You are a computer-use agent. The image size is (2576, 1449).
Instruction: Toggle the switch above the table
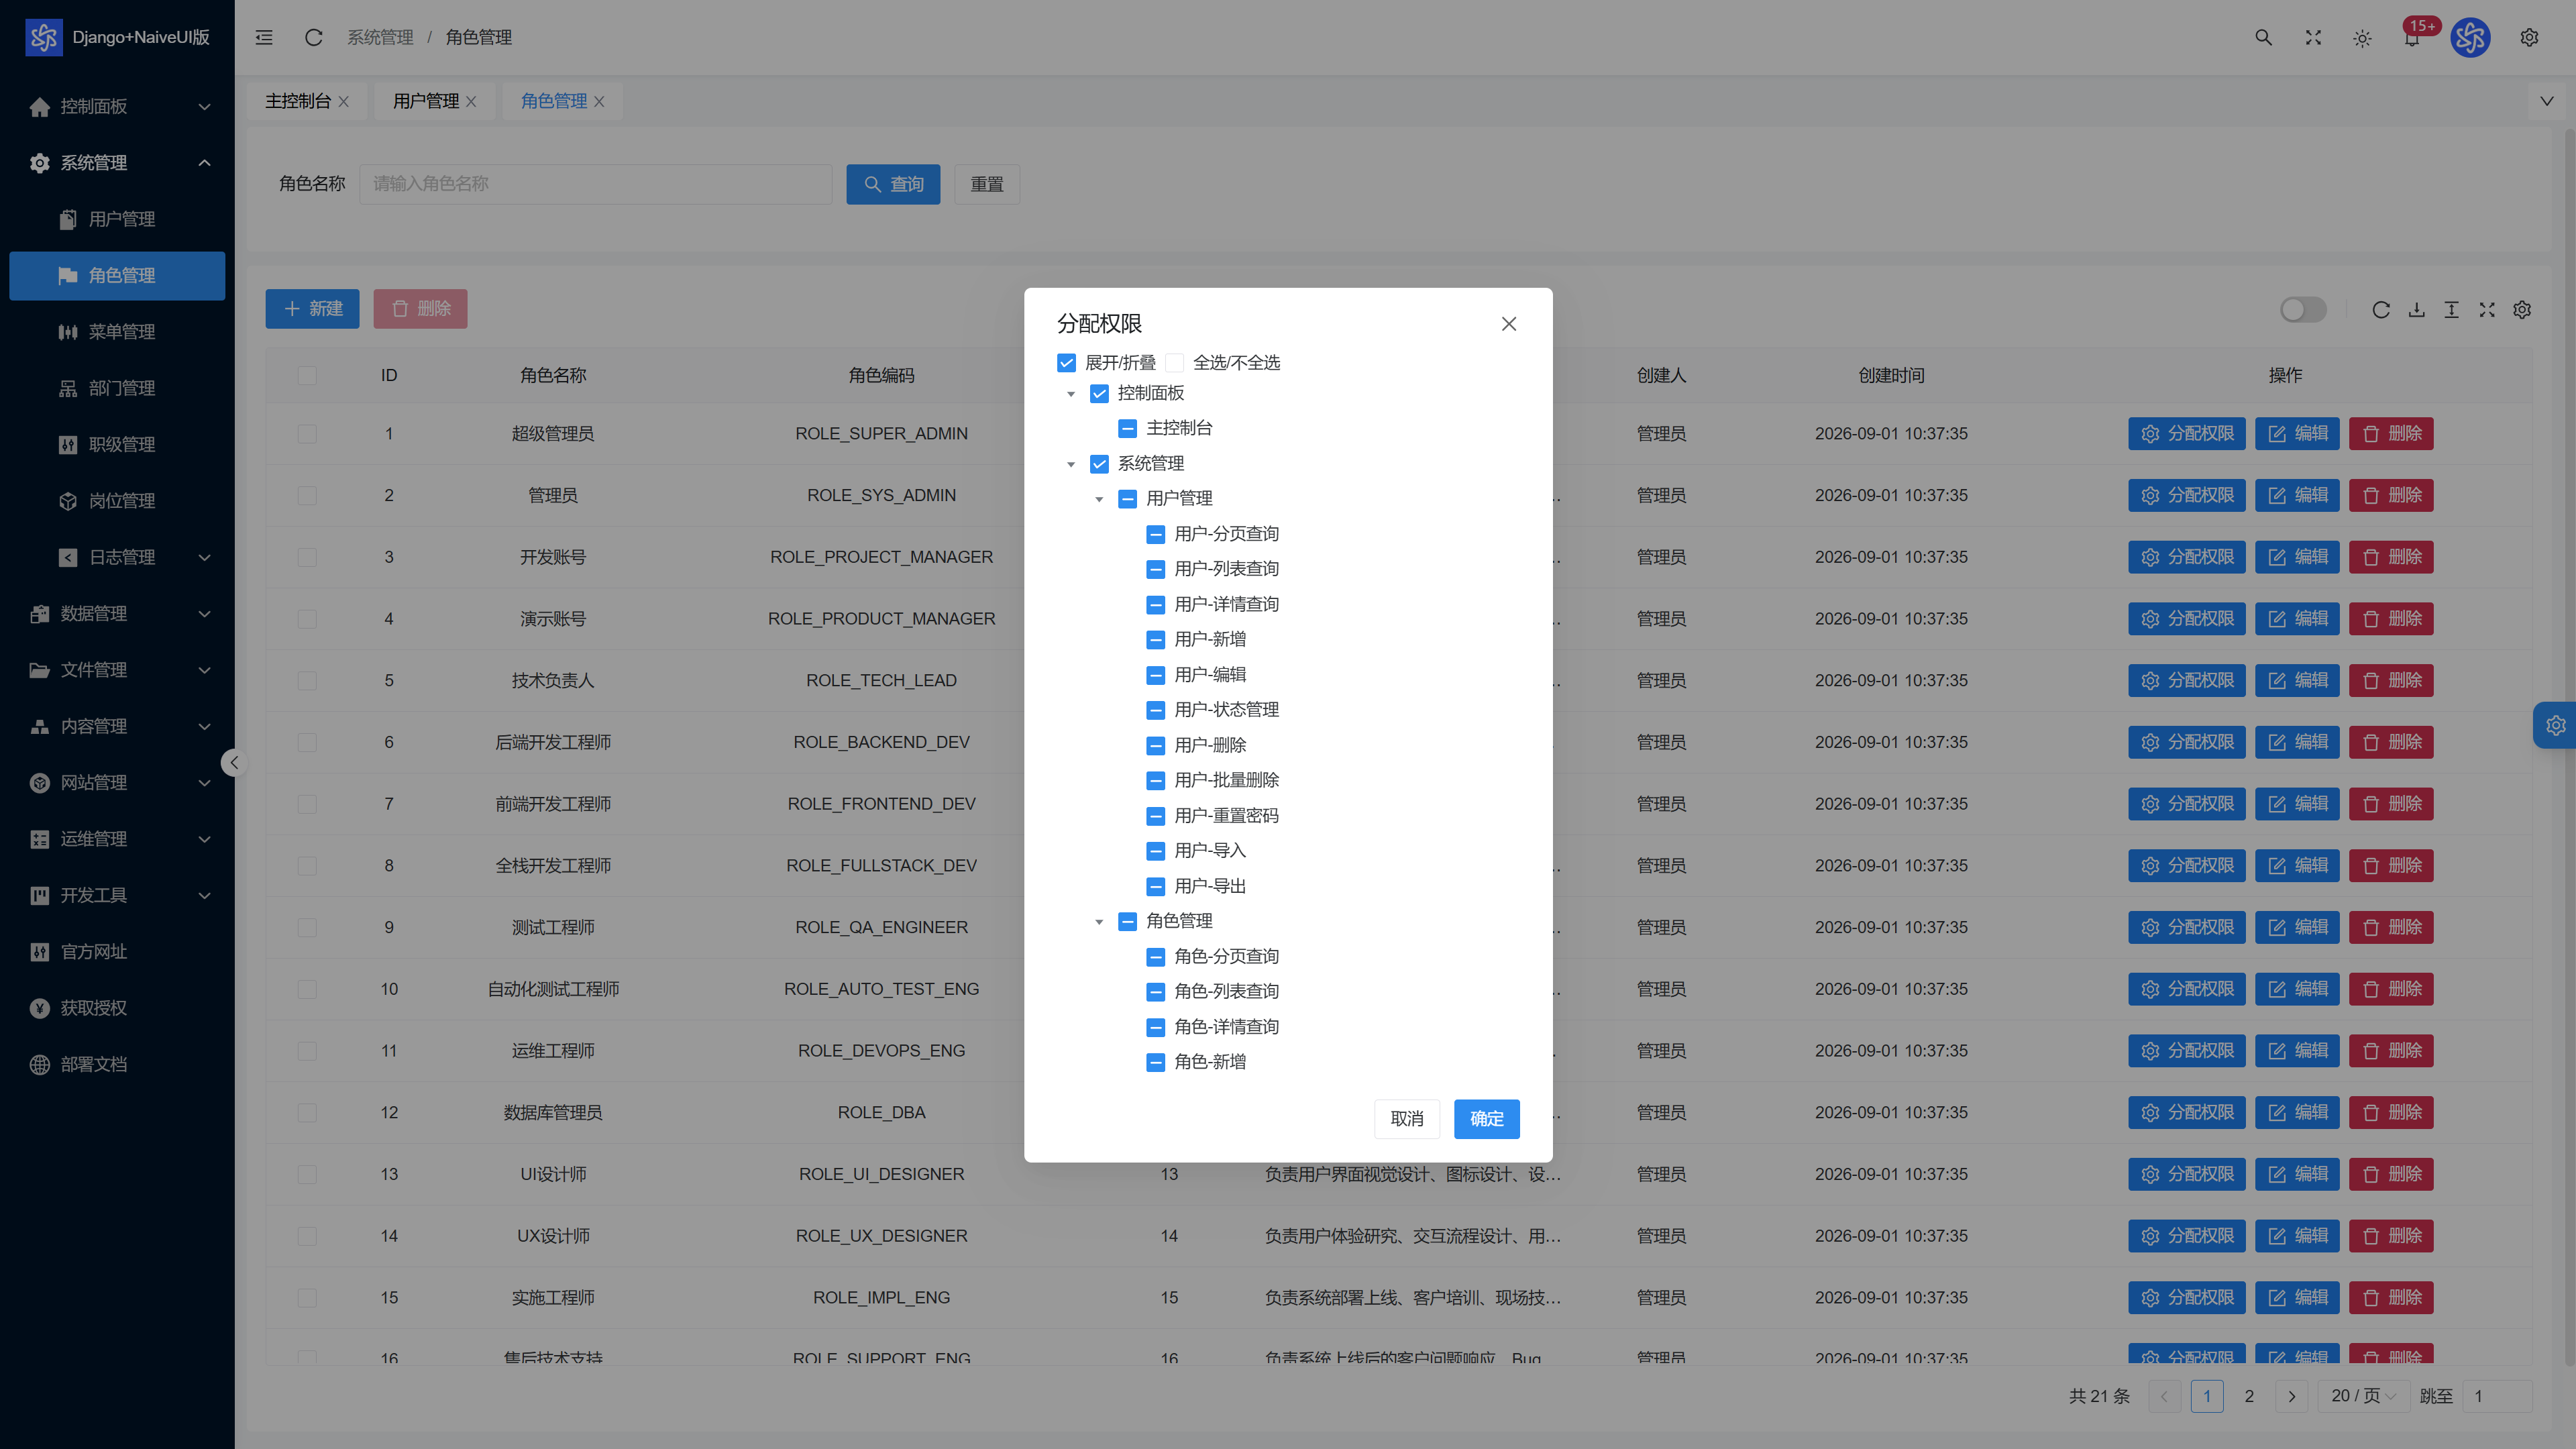click(x=2303, y=309)
